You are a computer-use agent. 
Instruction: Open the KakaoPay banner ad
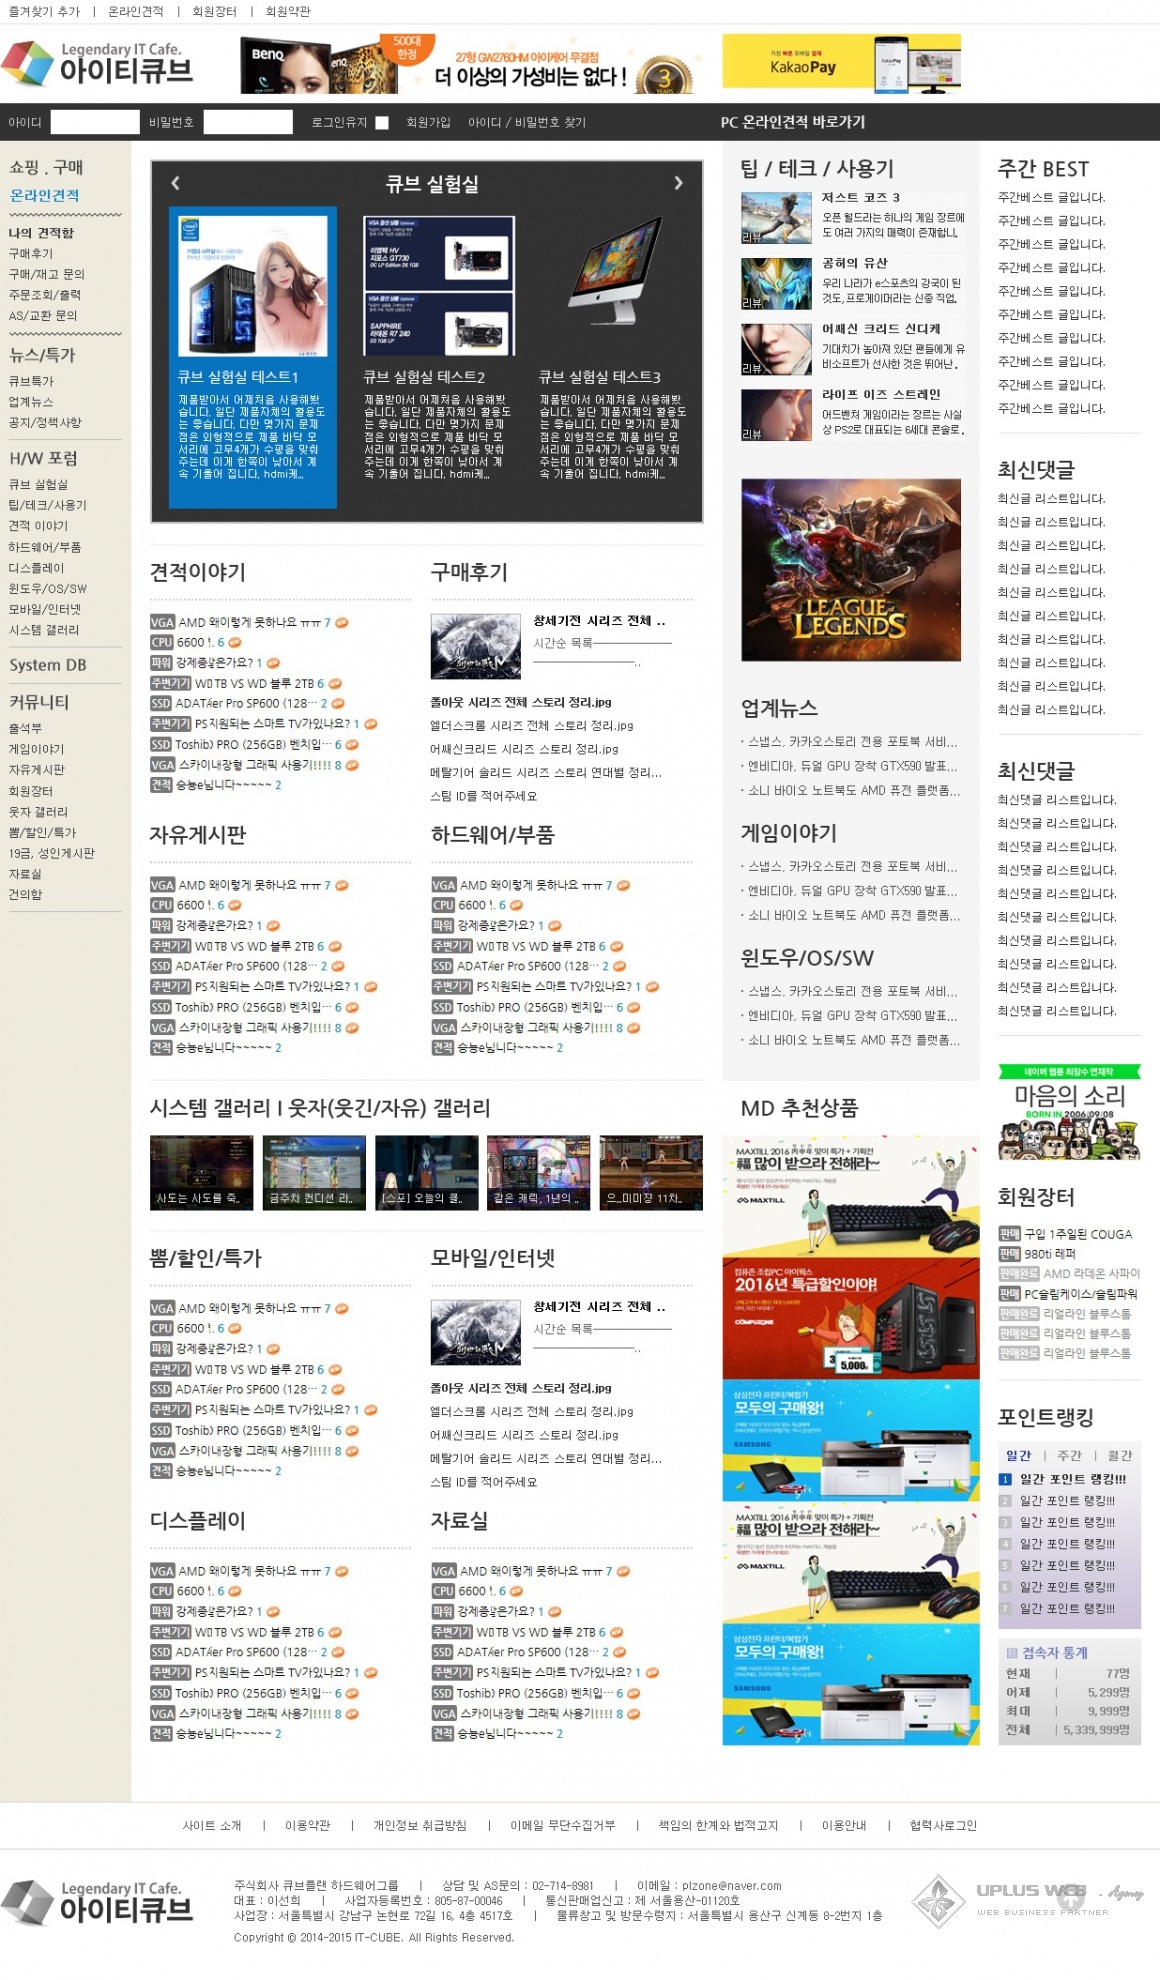[842, 64]
